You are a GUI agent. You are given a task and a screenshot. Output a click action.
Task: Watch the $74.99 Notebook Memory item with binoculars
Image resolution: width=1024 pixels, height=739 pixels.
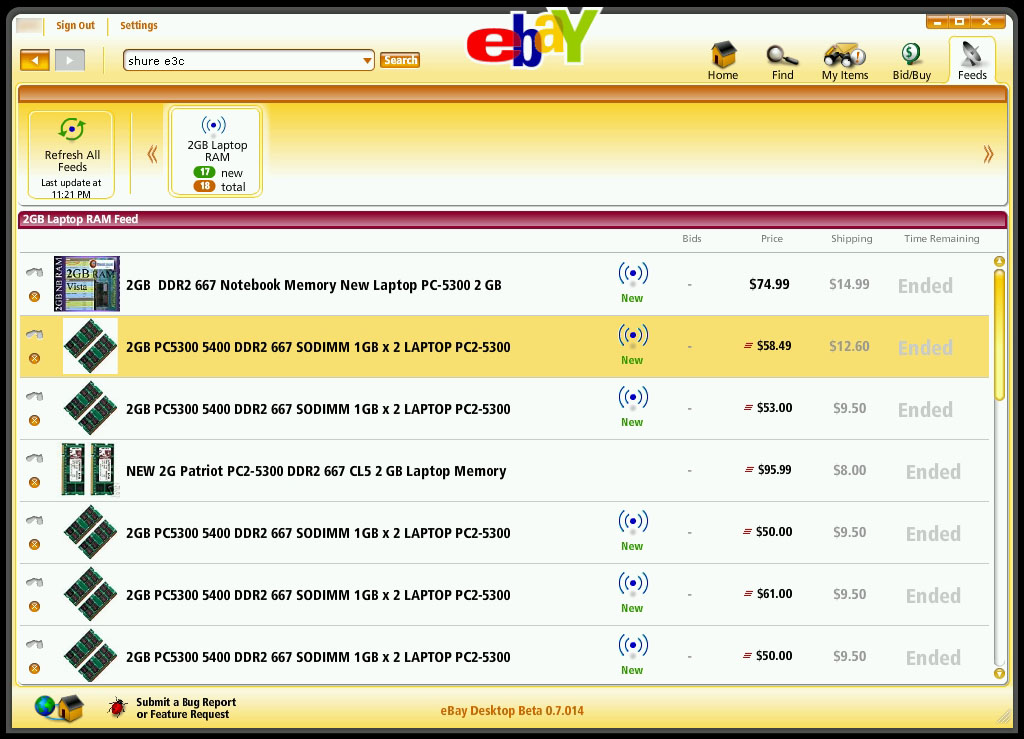(35, 272)
